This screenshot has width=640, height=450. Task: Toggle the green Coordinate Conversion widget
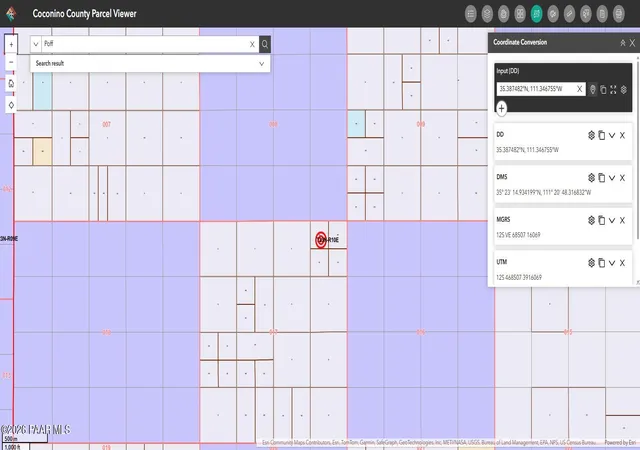pyautogui.click(x=536, y=14)
